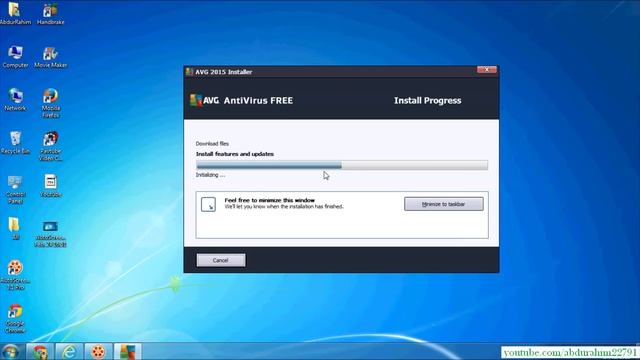Click the AVG icon in the installer title bar
Image resolution: width=640 pixels, height=360 pixels.
tap(189, 72)
